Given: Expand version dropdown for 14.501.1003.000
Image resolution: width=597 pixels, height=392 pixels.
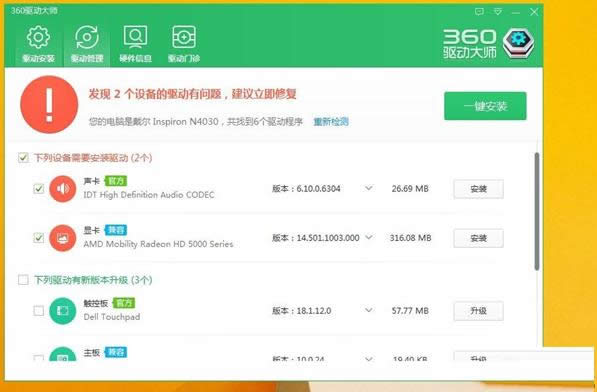Looking at the screenshot, I should (x=369, y=237).
